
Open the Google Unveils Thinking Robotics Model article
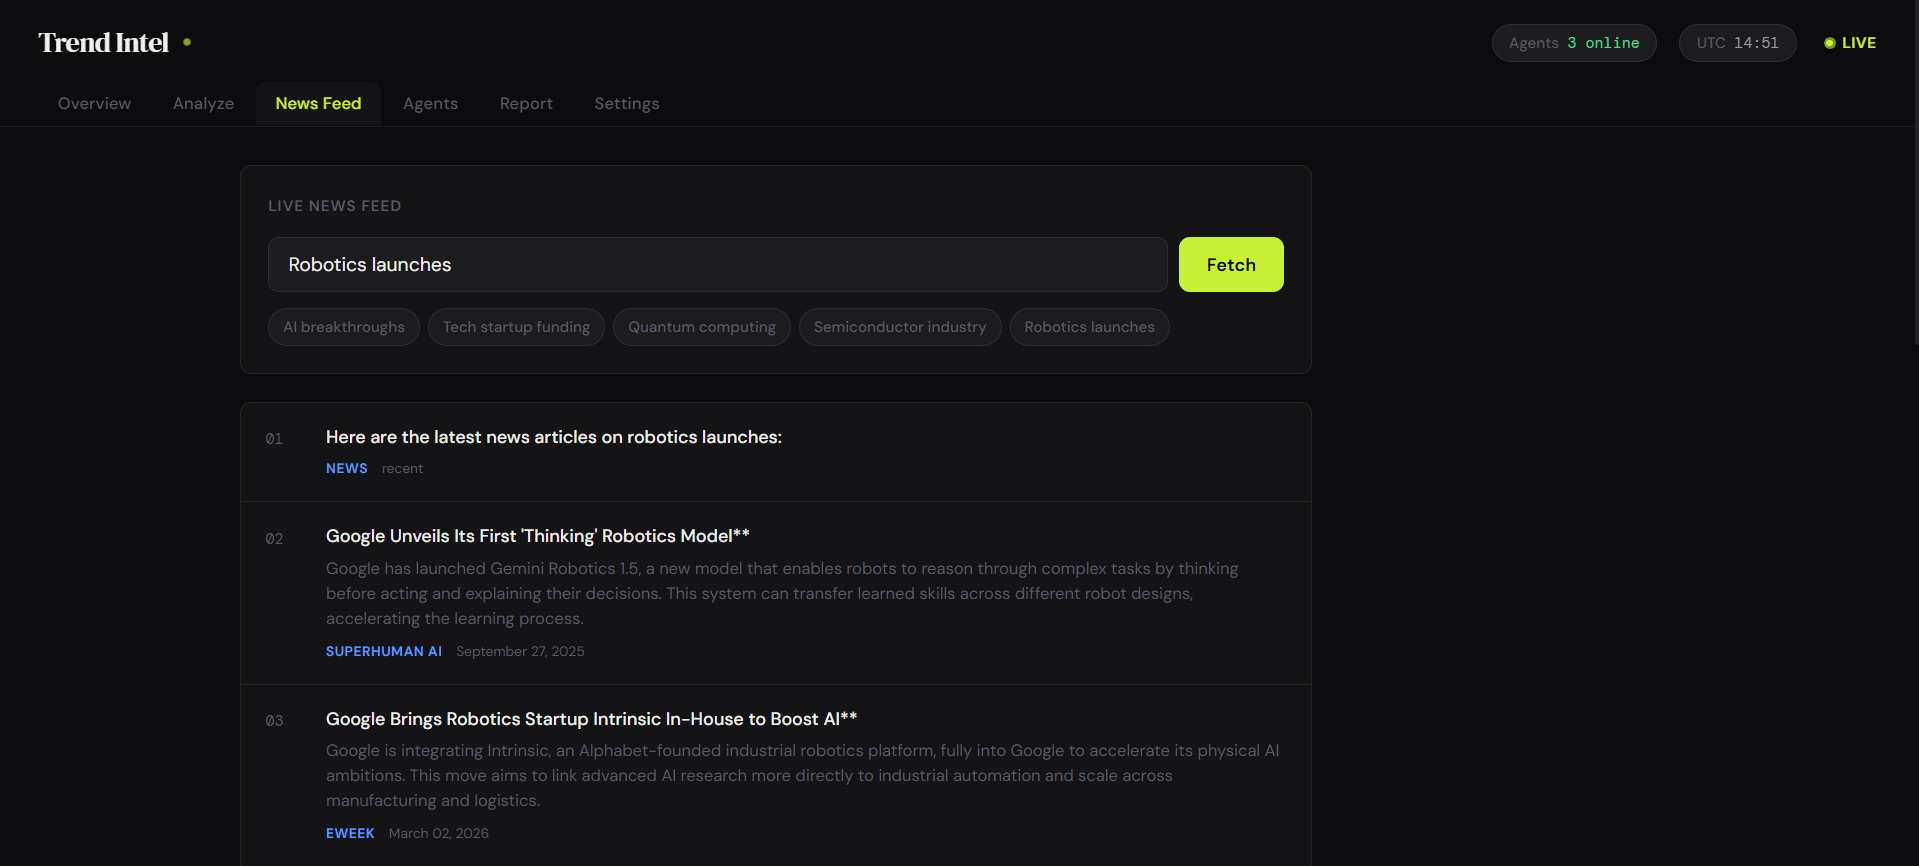[x=537, y=536]
